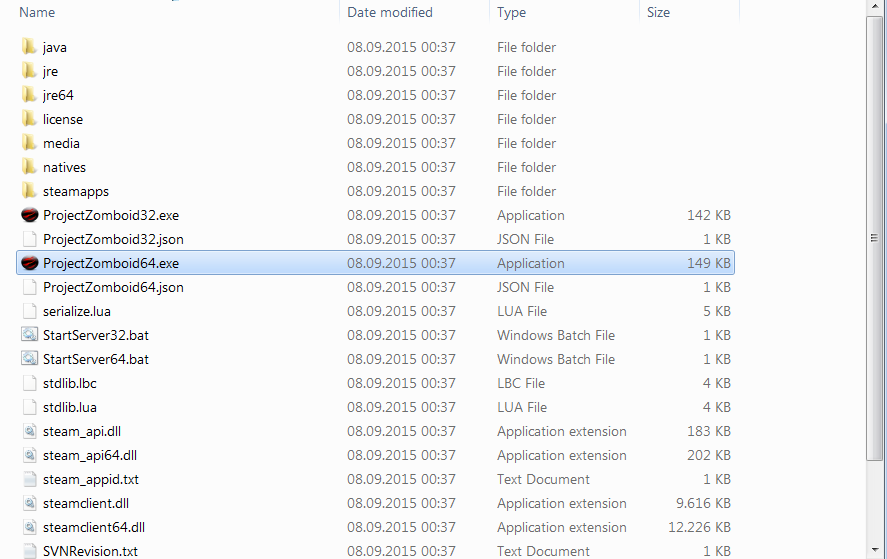Select the StartServer64.bat file name
887x559 pixels.
[96, 359]
